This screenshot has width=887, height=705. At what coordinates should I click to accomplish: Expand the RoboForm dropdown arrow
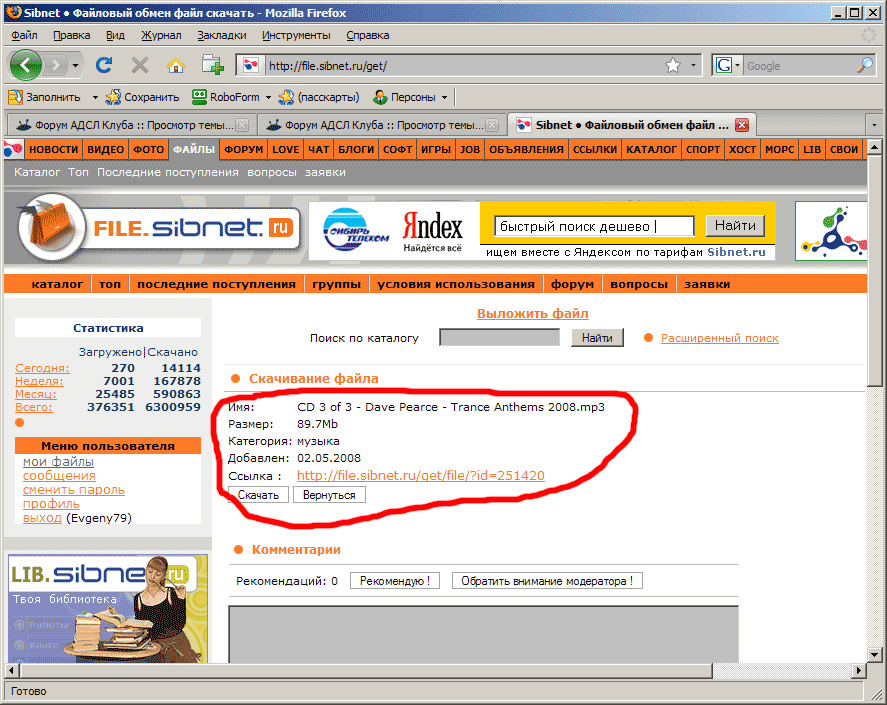coord(268,97)
